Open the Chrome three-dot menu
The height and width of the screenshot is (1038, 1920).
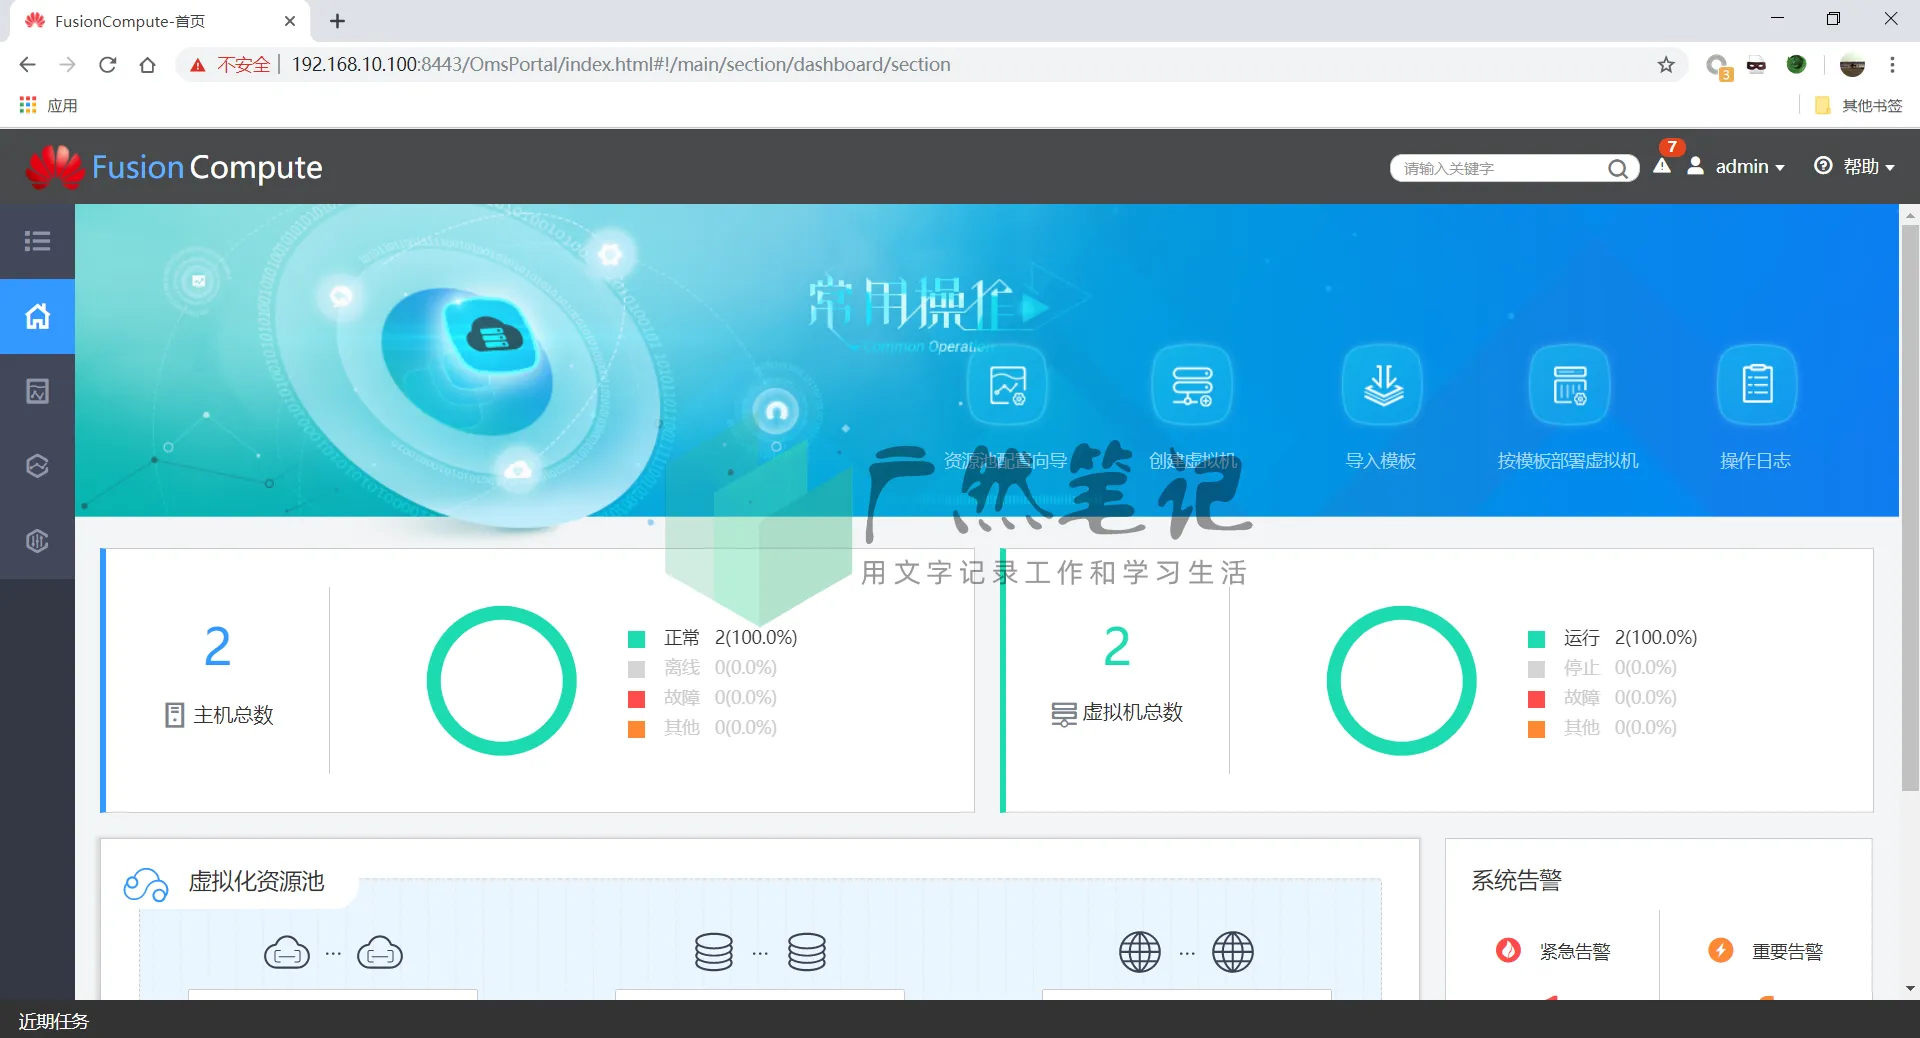click(1892, 65)
